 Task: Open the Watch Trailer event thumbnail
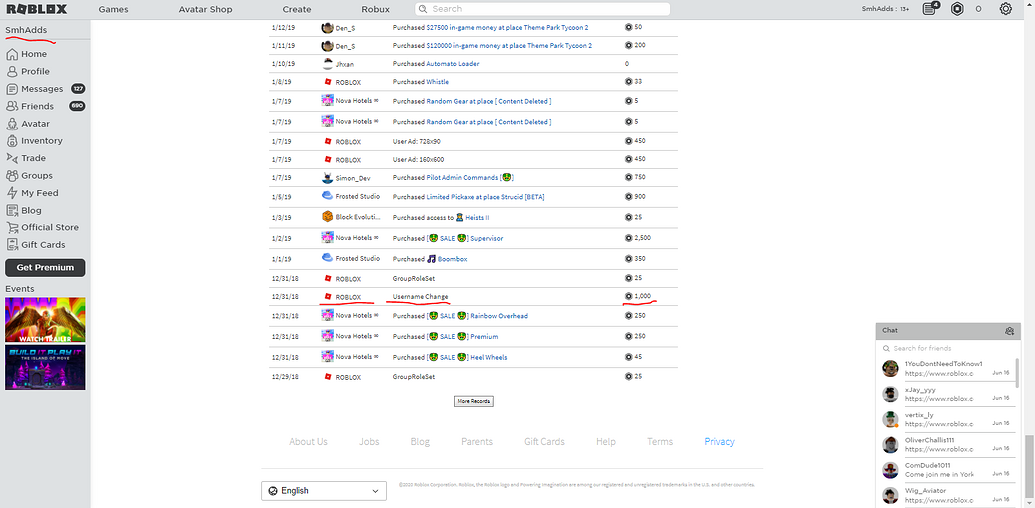pos(45,319)
